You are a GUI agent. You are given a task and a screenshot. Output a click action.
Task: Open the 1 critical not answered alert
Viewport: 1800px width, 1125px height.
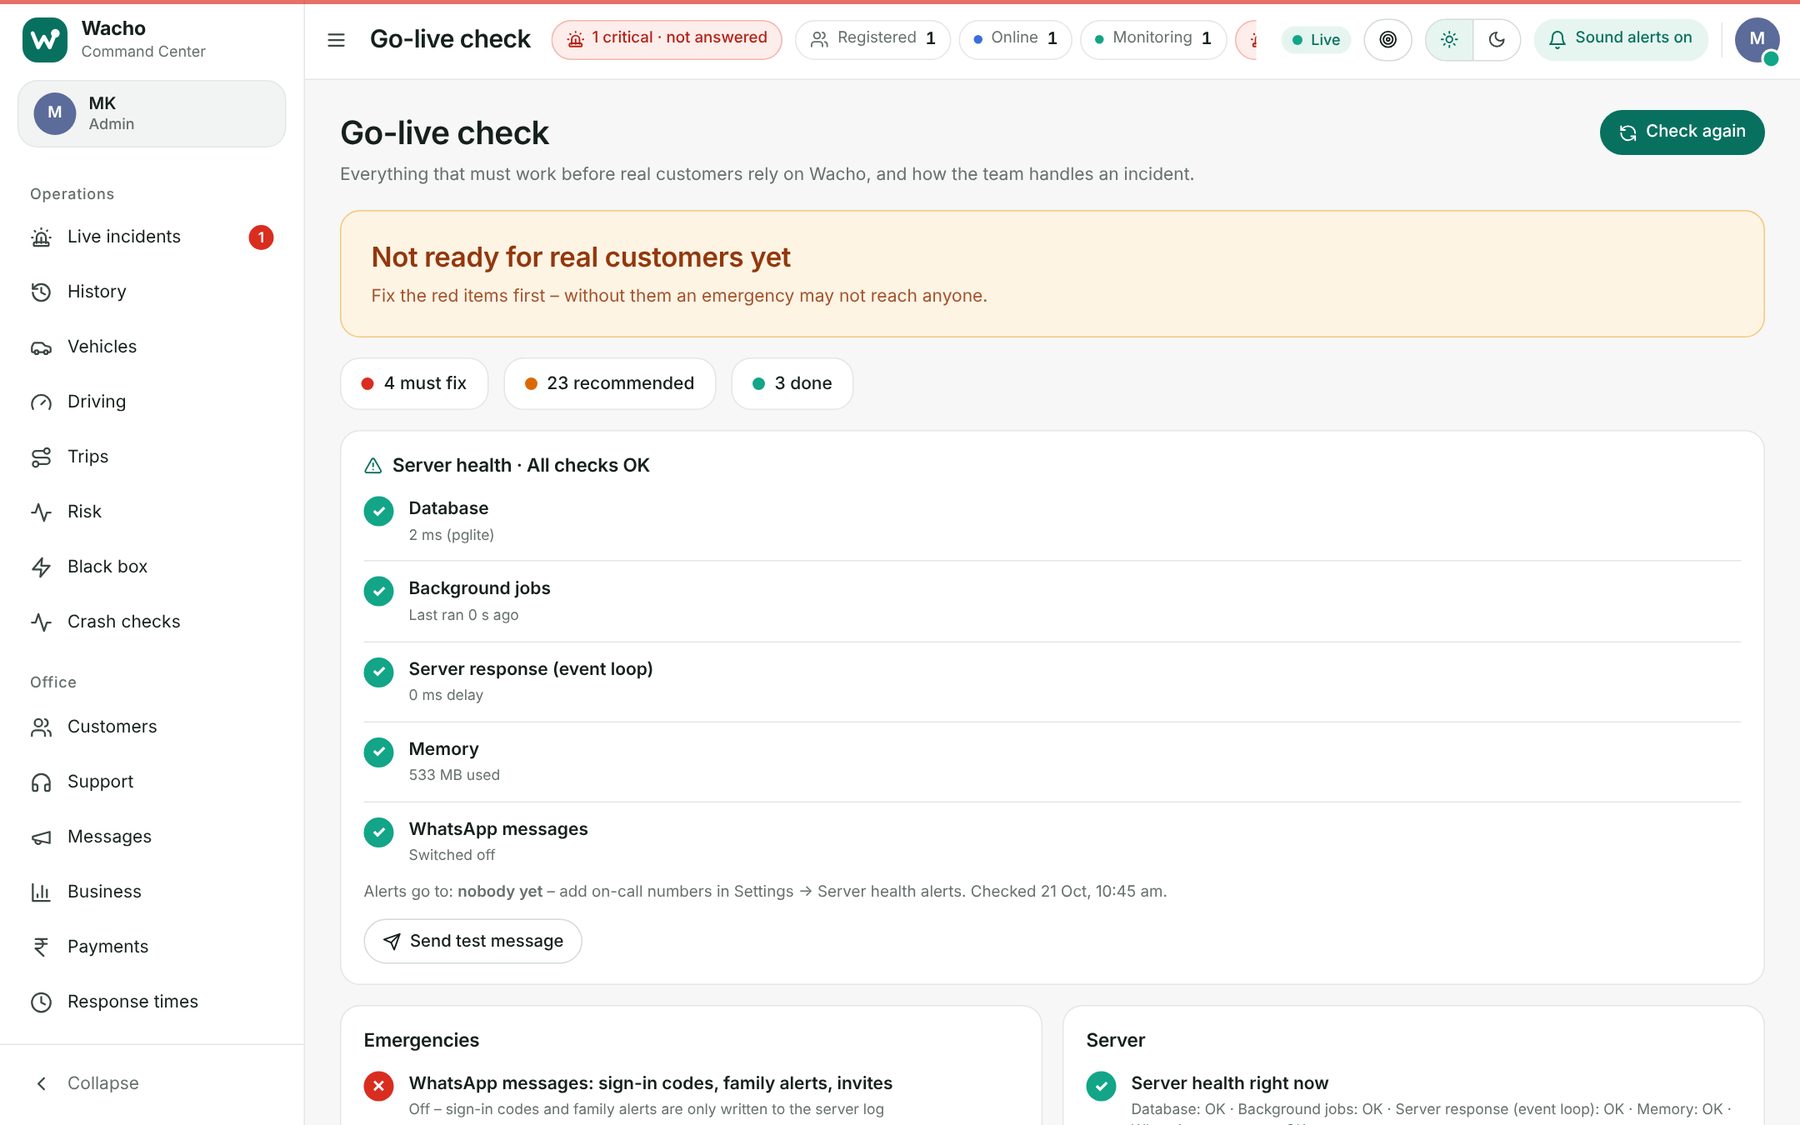(667, 40)
